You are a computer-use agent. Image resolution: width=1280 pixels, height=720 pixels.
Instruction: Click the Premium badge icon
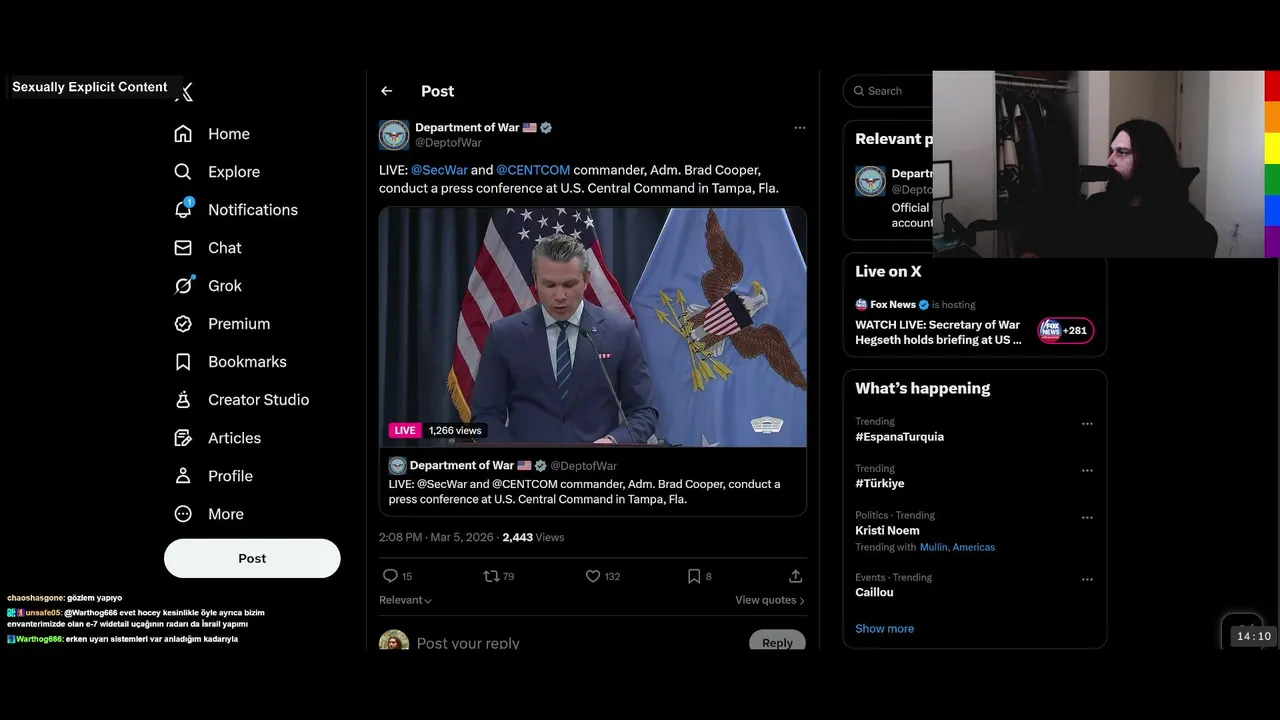pos(183,324)
